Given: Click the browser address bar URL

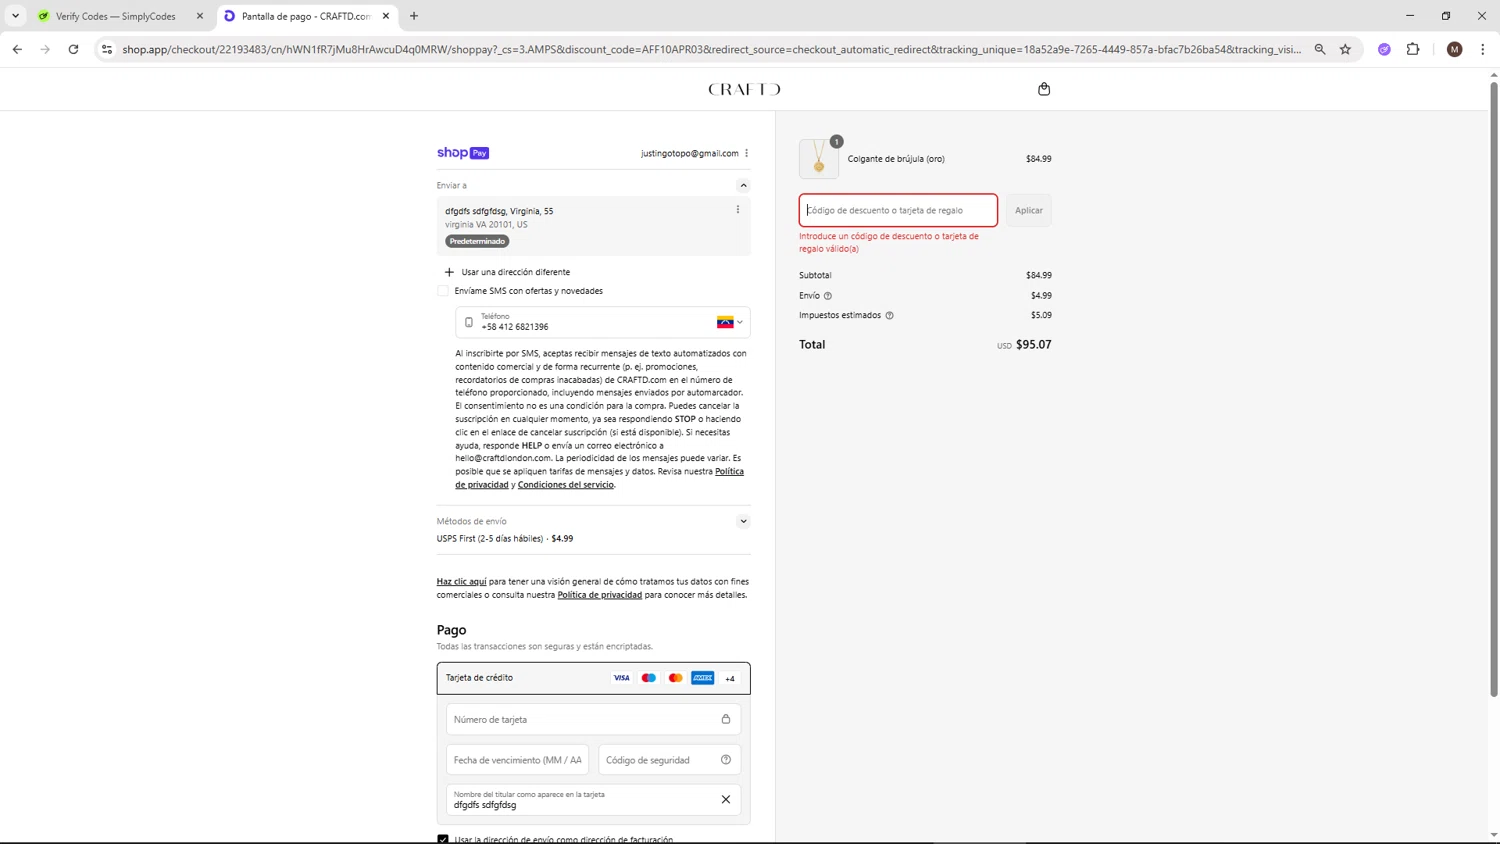Looking at the screenshot, I should click(711, 49).
